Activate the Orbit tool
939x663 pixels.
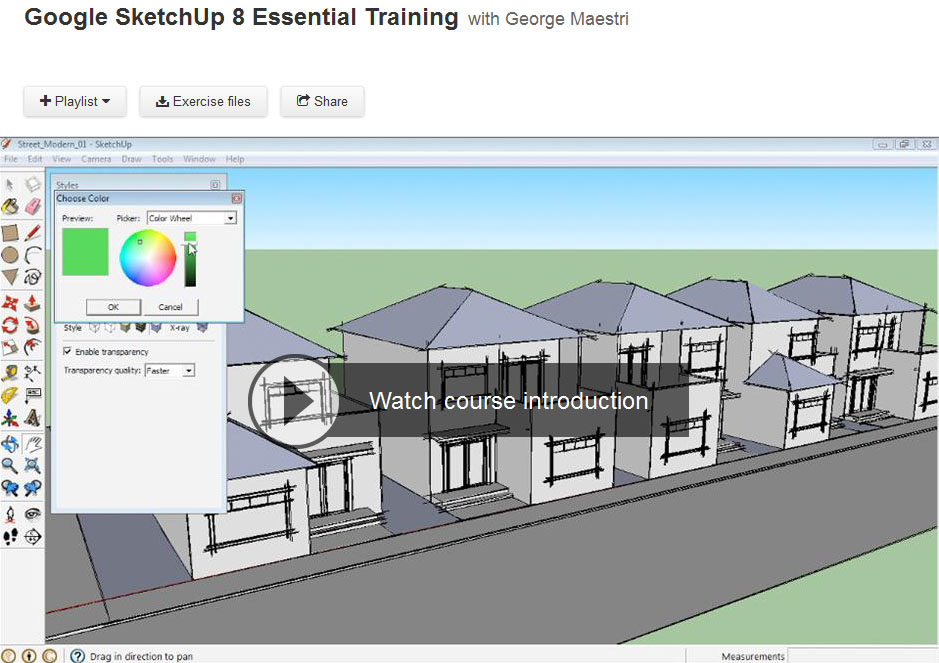click(x=10, y=444)
